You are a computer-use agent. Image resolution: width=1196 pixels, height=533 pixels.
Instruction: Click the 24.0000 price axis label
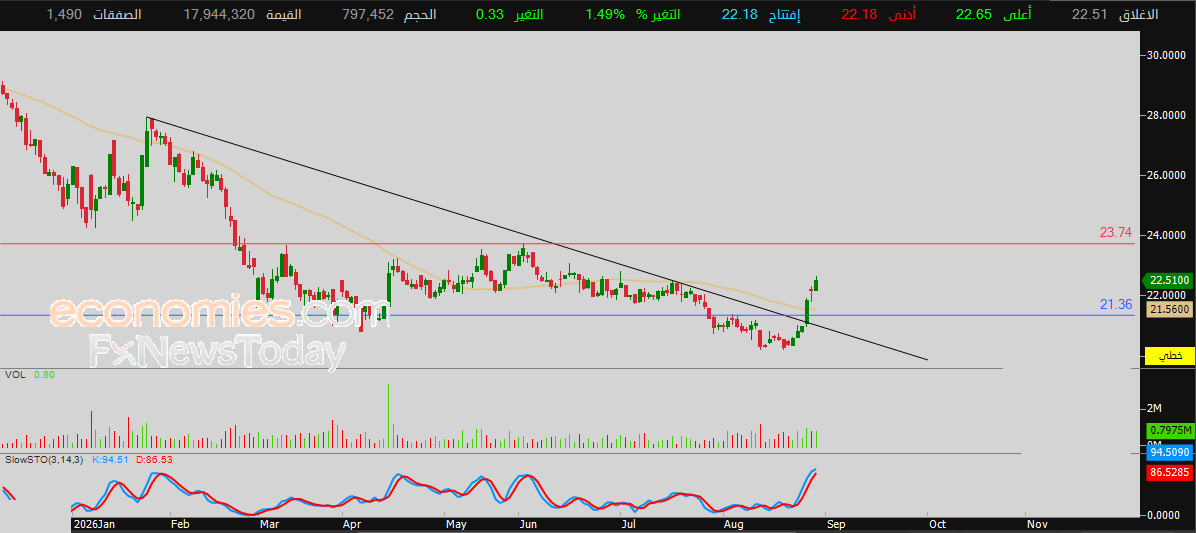coord(1166,235)
